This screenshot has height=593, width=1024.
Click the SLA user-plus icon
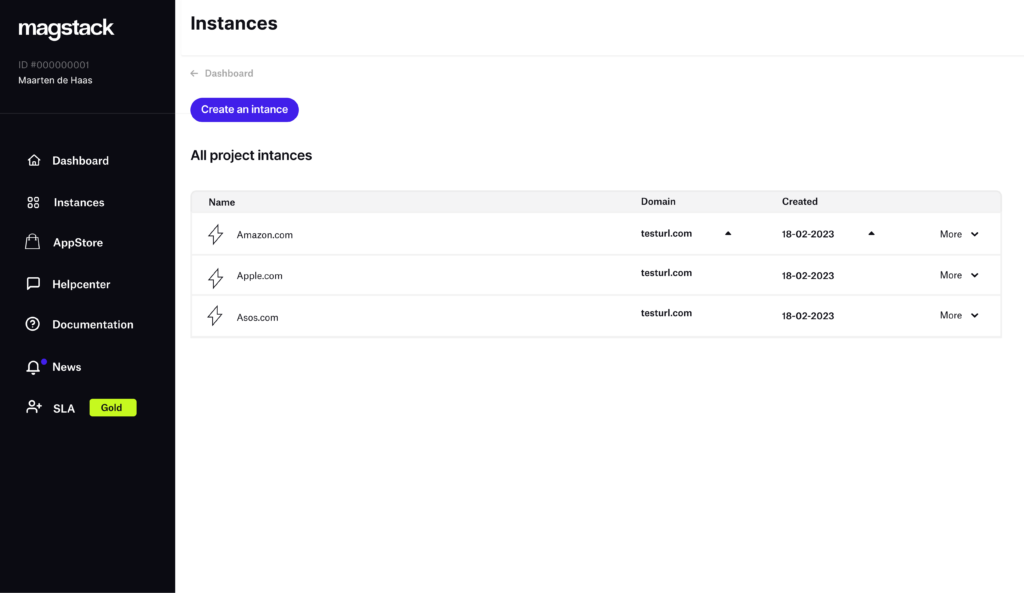coord(34,408)
